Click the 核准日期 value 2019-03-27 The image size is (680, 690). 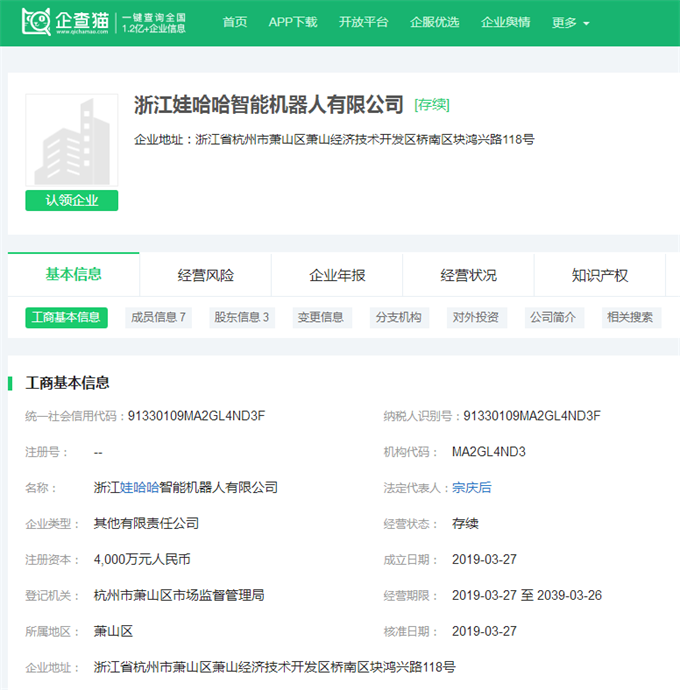[484, 631]
